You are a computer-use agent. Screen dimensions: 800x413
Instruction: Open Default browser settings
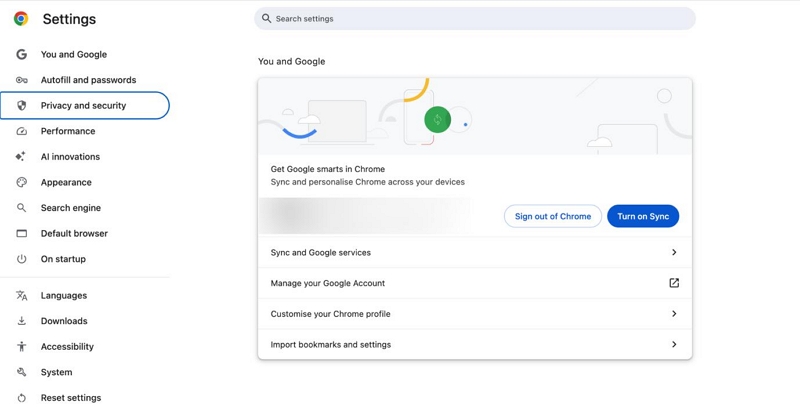(85, 233)
